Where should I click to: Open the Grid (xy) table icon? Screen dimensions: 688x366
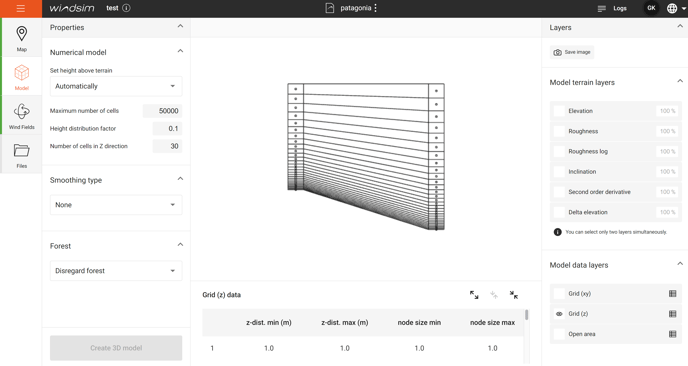(x=672, y=294)
